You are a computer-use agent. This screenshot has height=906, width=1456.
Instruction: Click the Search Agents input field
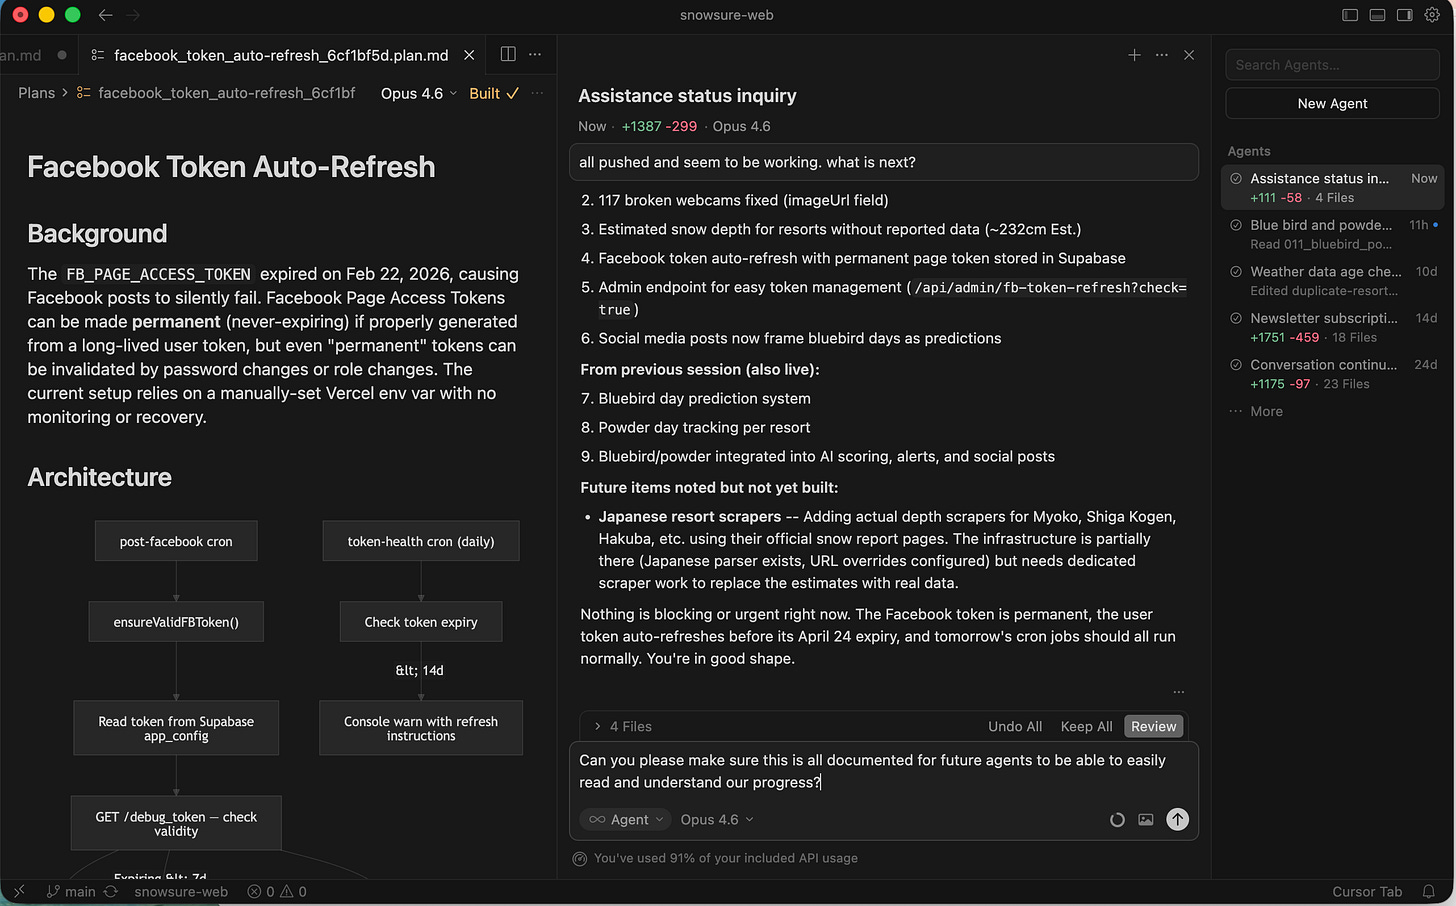[1332, 65]
